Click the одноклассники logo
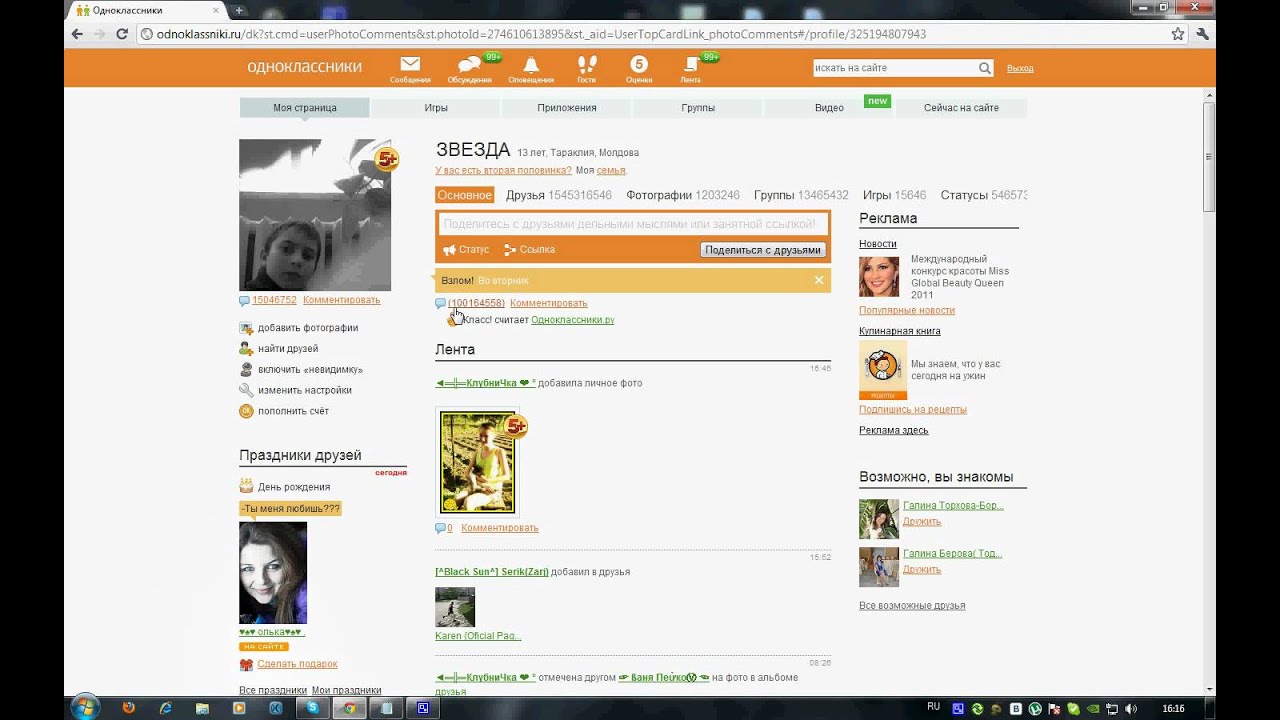The image size is (1280, 720). click(305, 67)
